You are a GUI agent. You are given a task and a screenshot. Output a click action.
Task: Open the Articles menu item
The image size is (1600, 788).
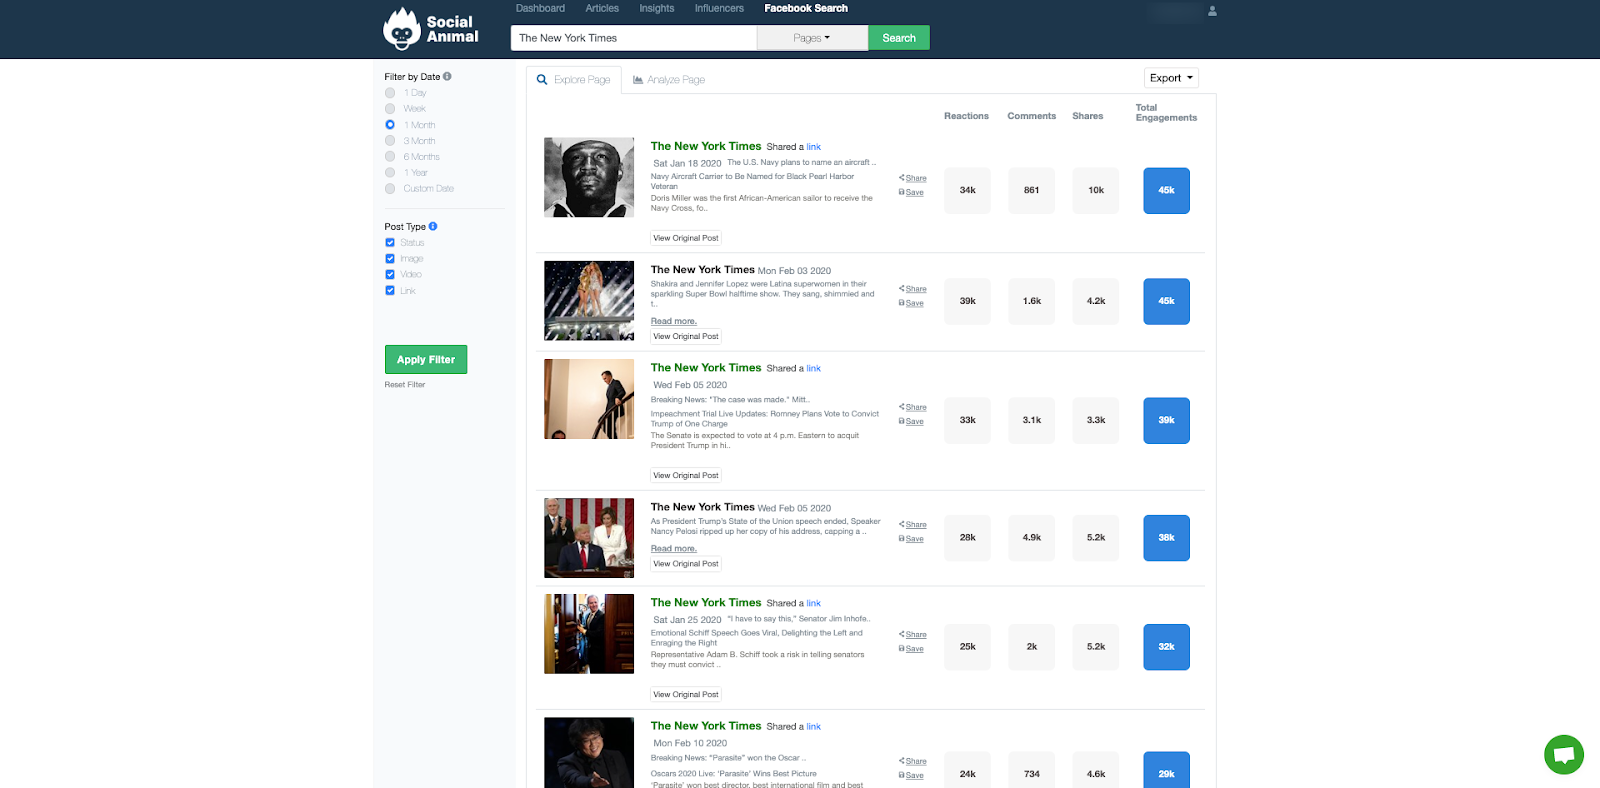point(602,8)
